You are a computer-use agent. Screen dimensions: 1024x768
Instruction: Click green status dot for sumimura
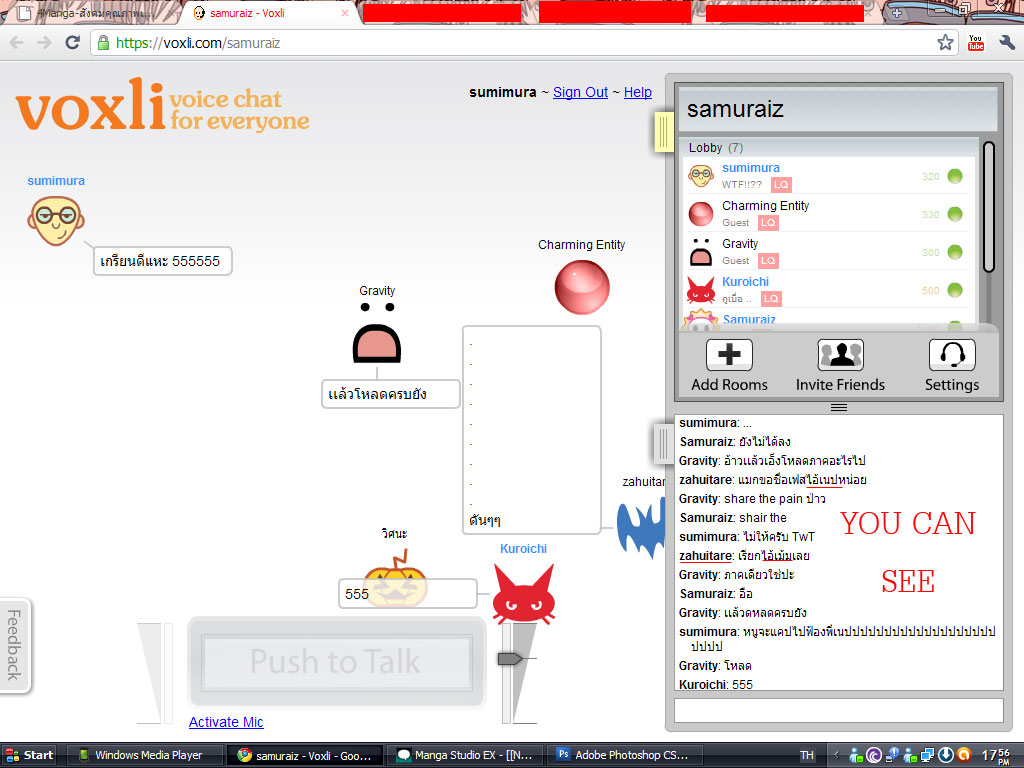(955, 176)
